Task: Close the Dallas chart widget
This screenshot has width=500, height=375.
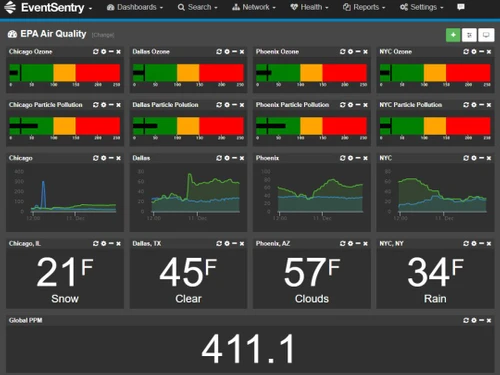Action: point(242,158)
